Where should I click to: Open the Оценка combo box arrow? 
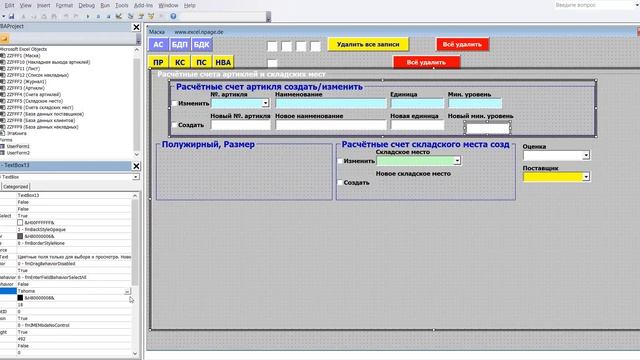point(586,155)
